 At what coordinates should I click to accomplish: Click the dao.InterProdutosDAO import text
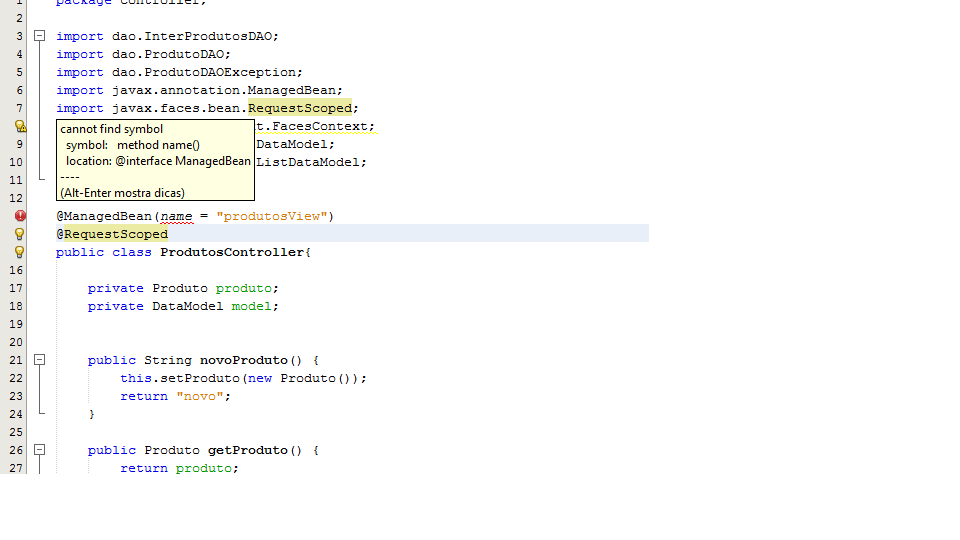tap(192, 36)
